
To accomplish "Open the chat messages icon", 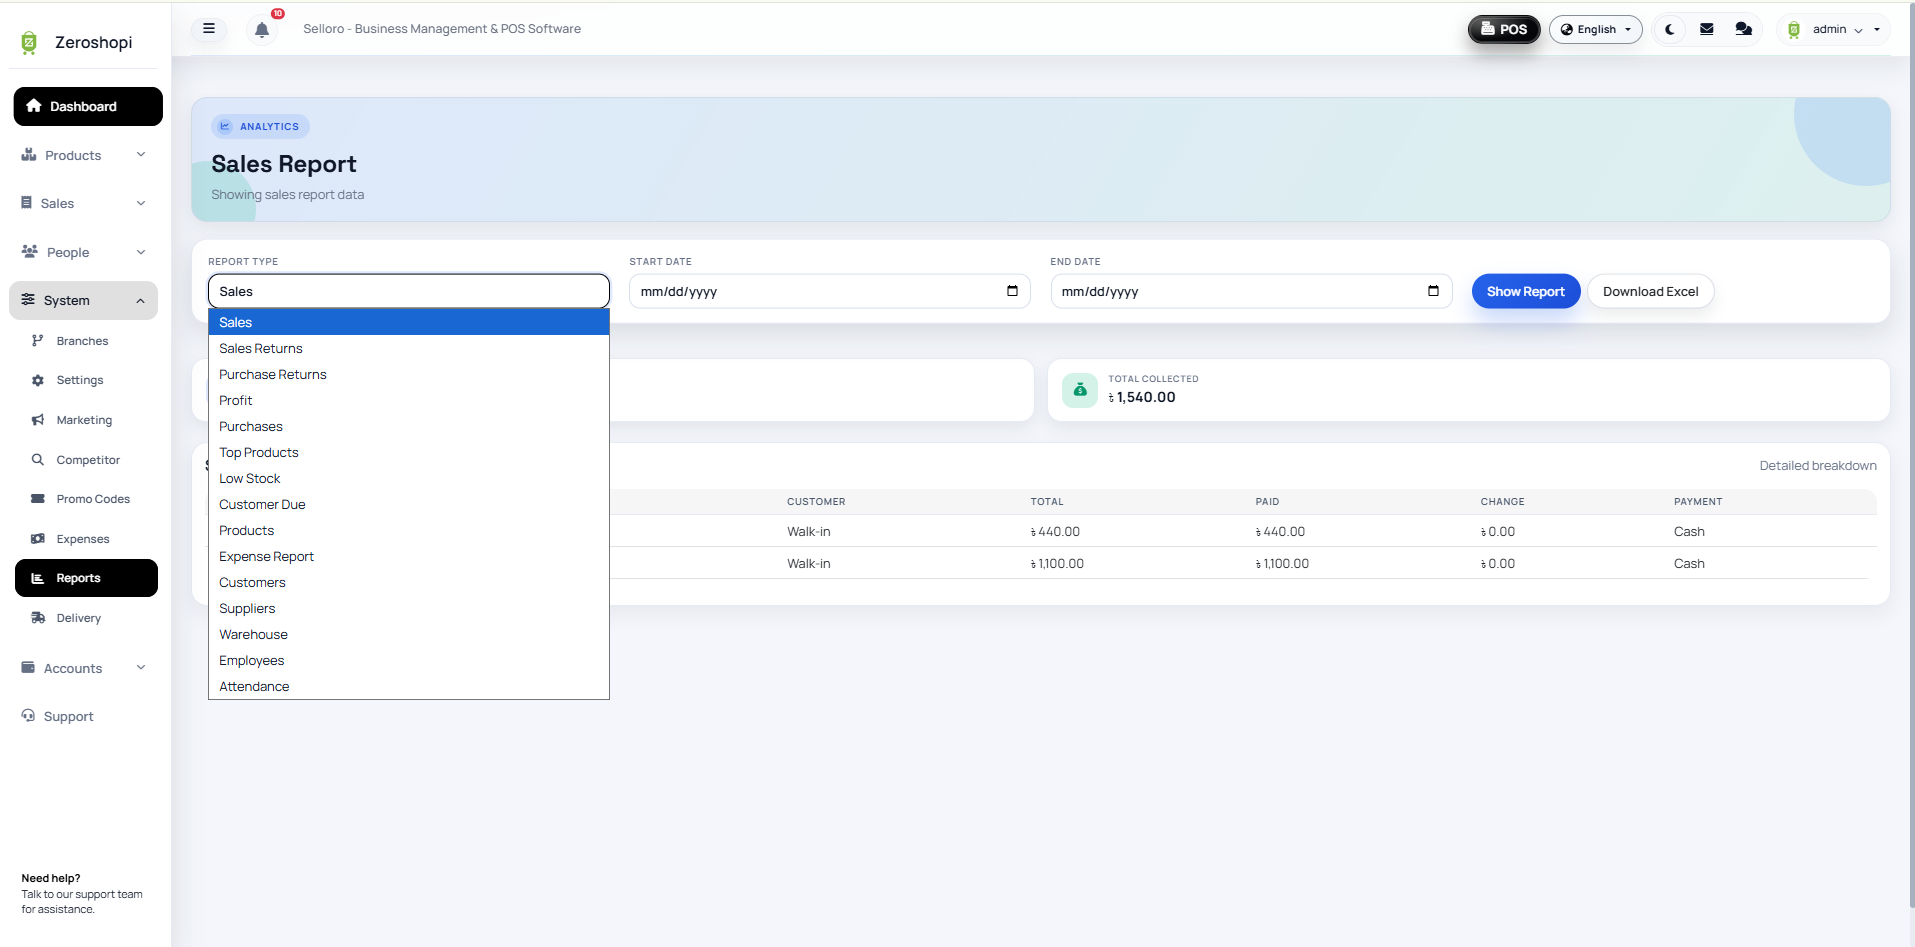I will click(1744, 30).
